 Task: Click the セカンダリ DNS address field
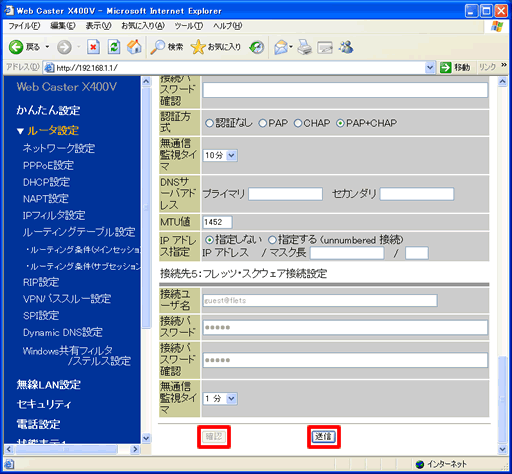(x=417, y=194)
